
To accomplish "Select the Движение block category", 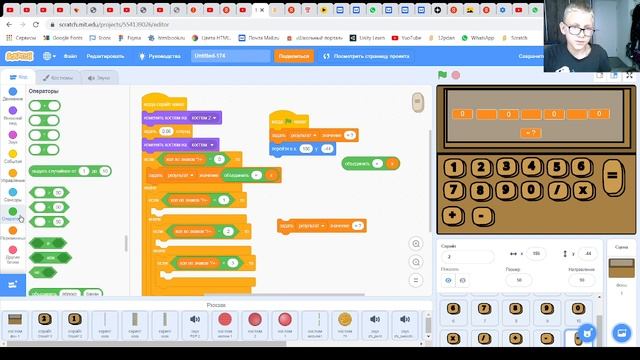I will point(13,94).
